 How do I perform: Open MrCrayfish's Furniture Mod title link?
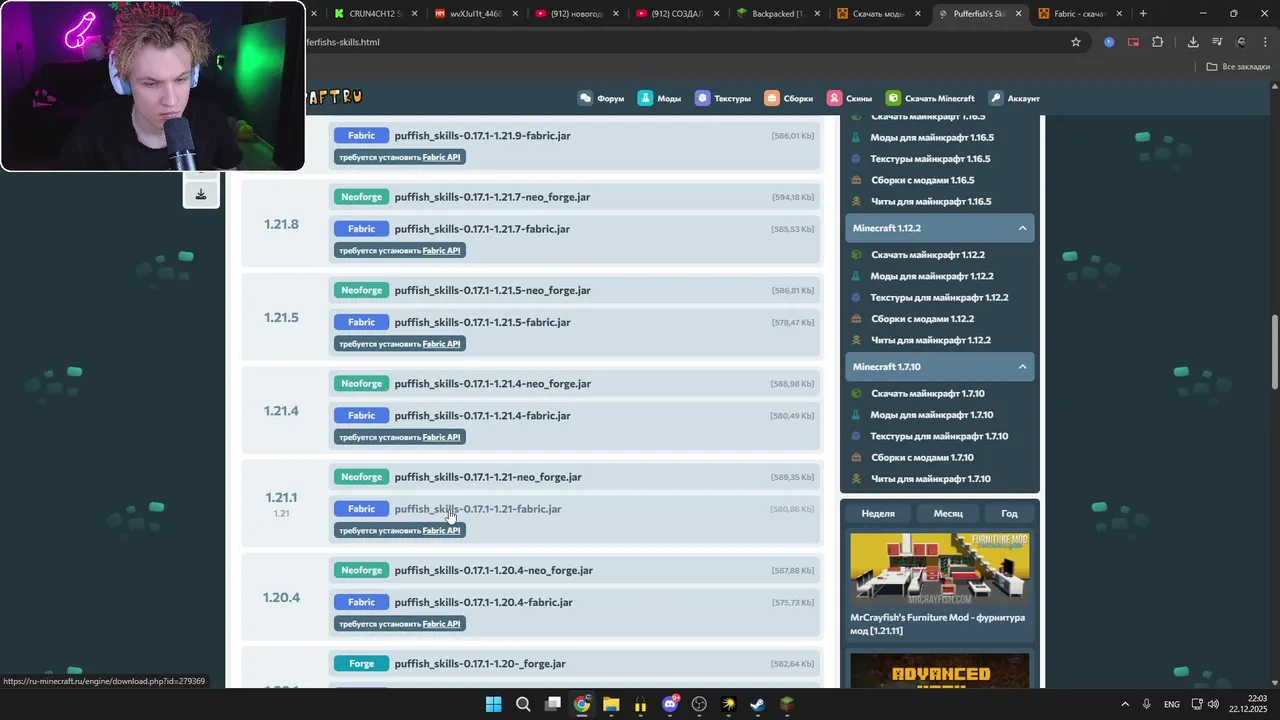point(937,624)
